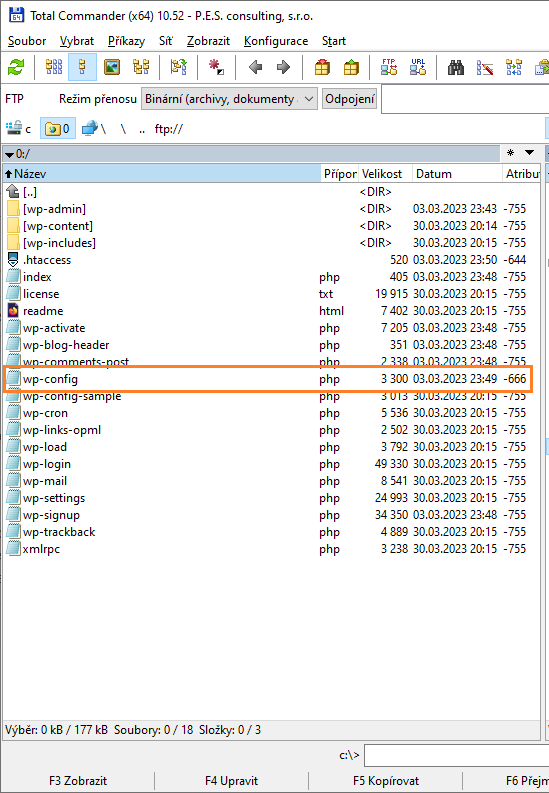Switch to thumbnail view icon
Image resolution: width=549 pixels, height=793 pixels.
(x=112, y=67)
